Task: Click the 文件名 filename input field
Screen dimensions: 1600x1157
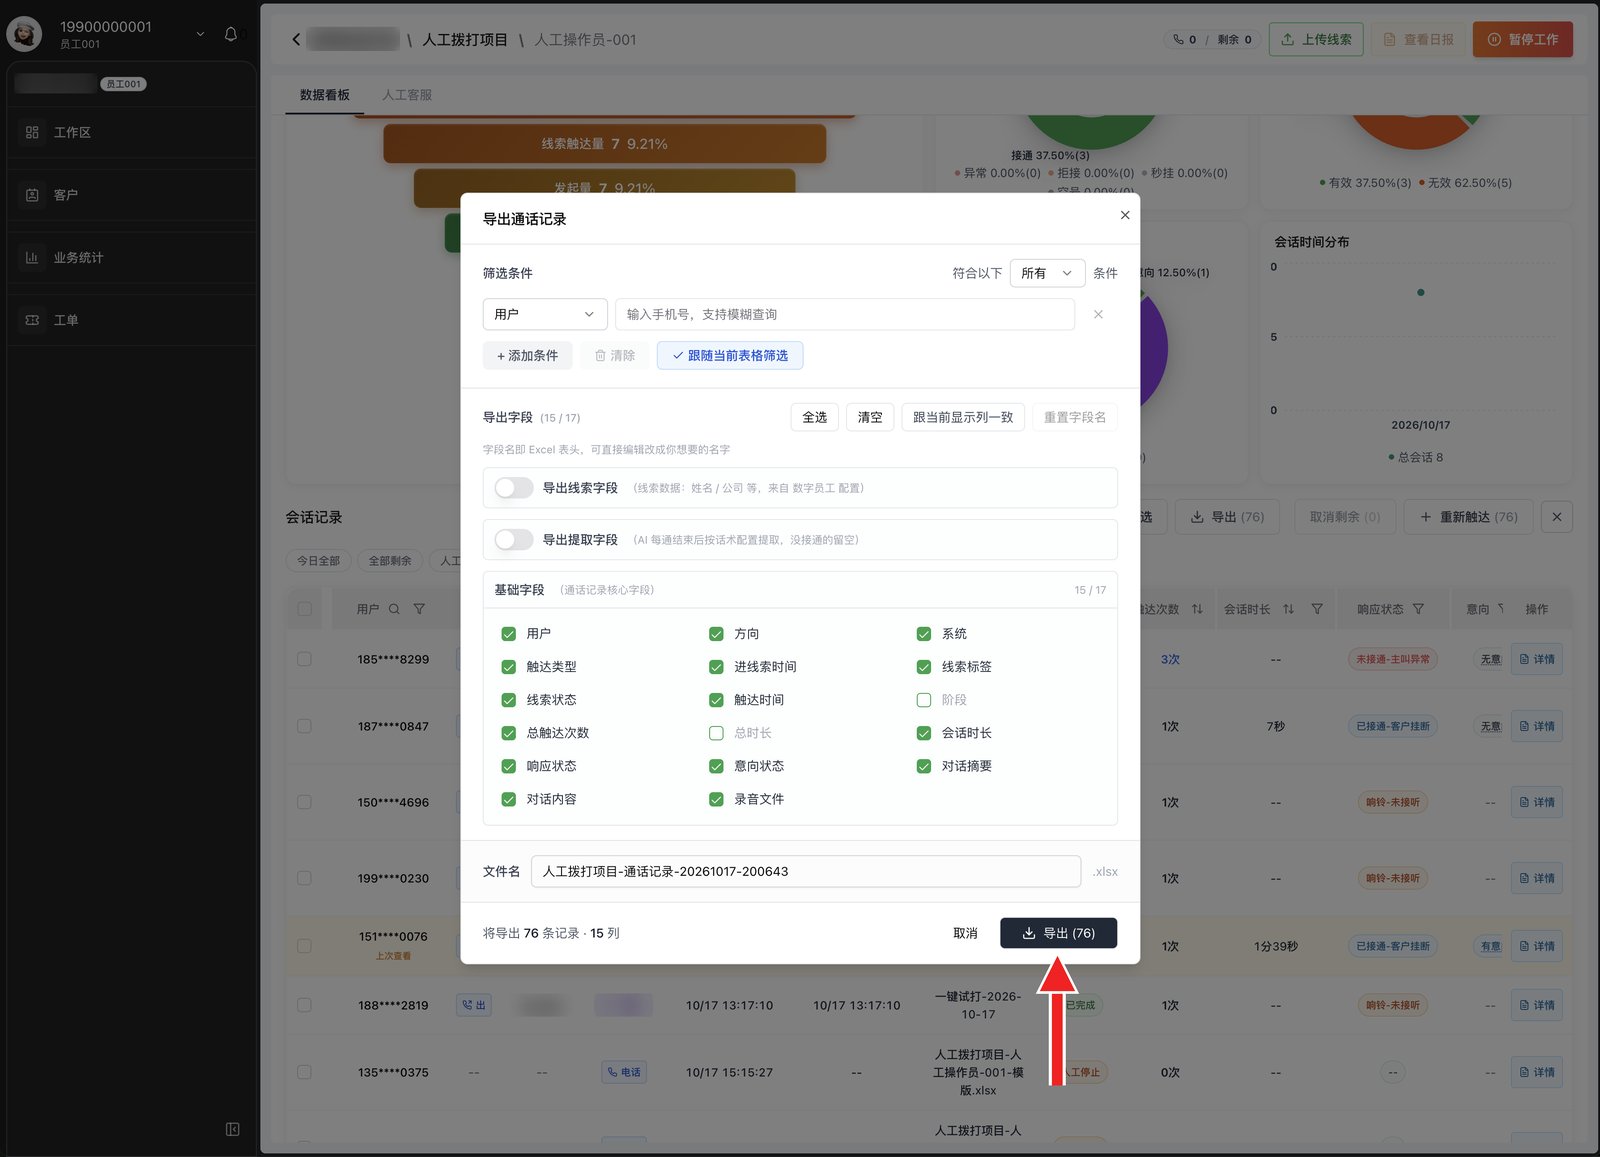Action: (806, 871)
